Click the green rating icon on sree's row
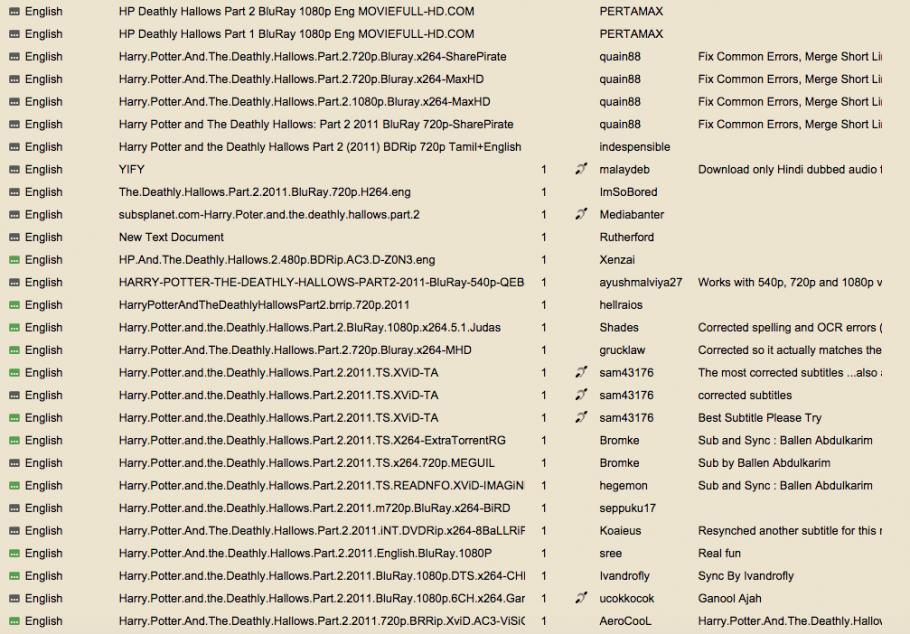The width and height of the screenshot is (910, 634). [x=15, y=553]
